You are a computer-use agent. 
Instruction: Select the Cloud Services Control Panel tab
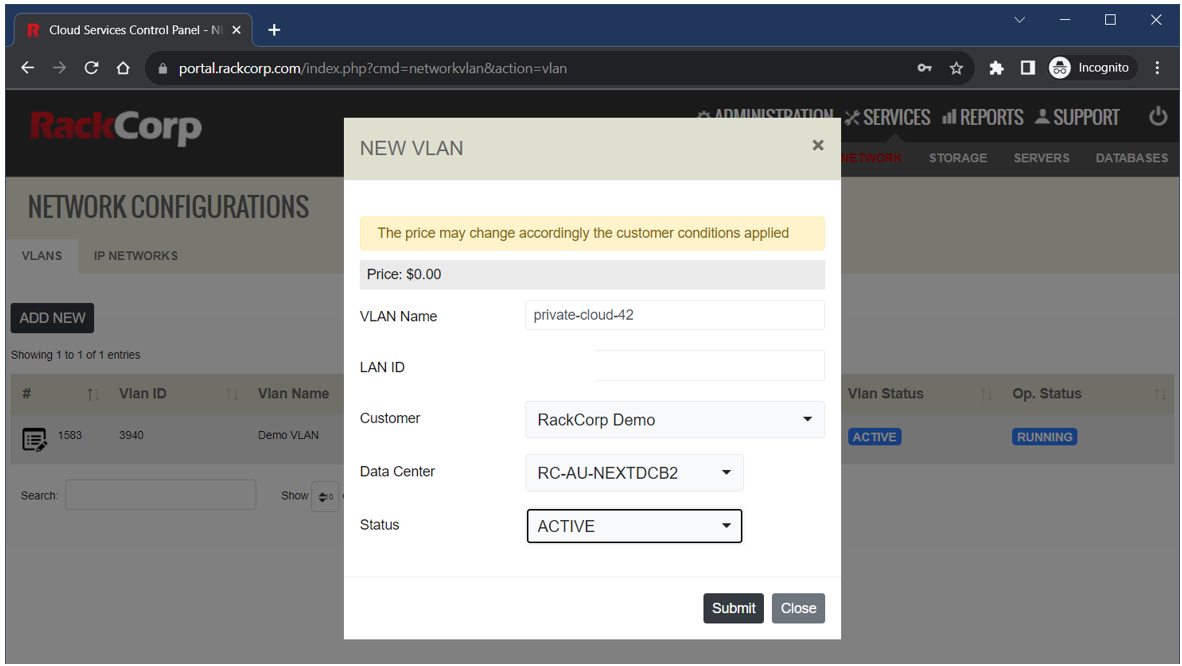[x=133, y=30]
